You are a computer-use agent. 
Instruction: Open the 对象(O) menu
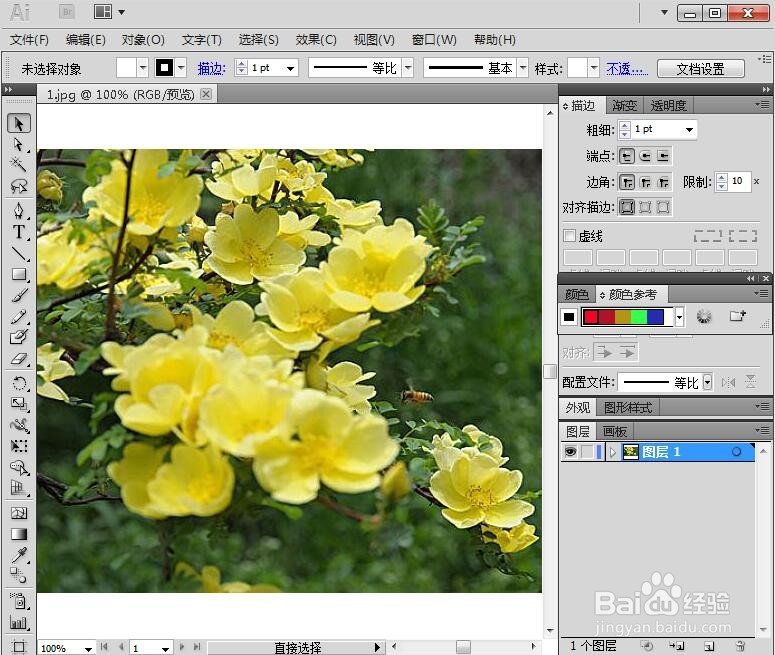click(x=143, y=40)
